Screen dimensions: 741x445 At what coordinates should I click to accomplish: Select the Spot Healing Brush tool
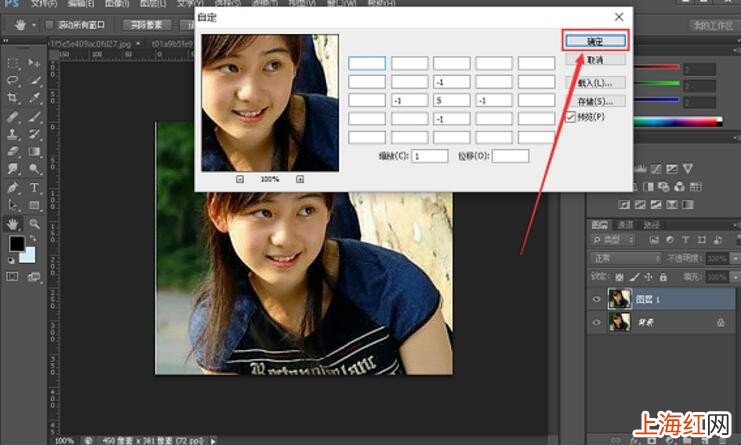pyautogui.click(x=13, y=116)
